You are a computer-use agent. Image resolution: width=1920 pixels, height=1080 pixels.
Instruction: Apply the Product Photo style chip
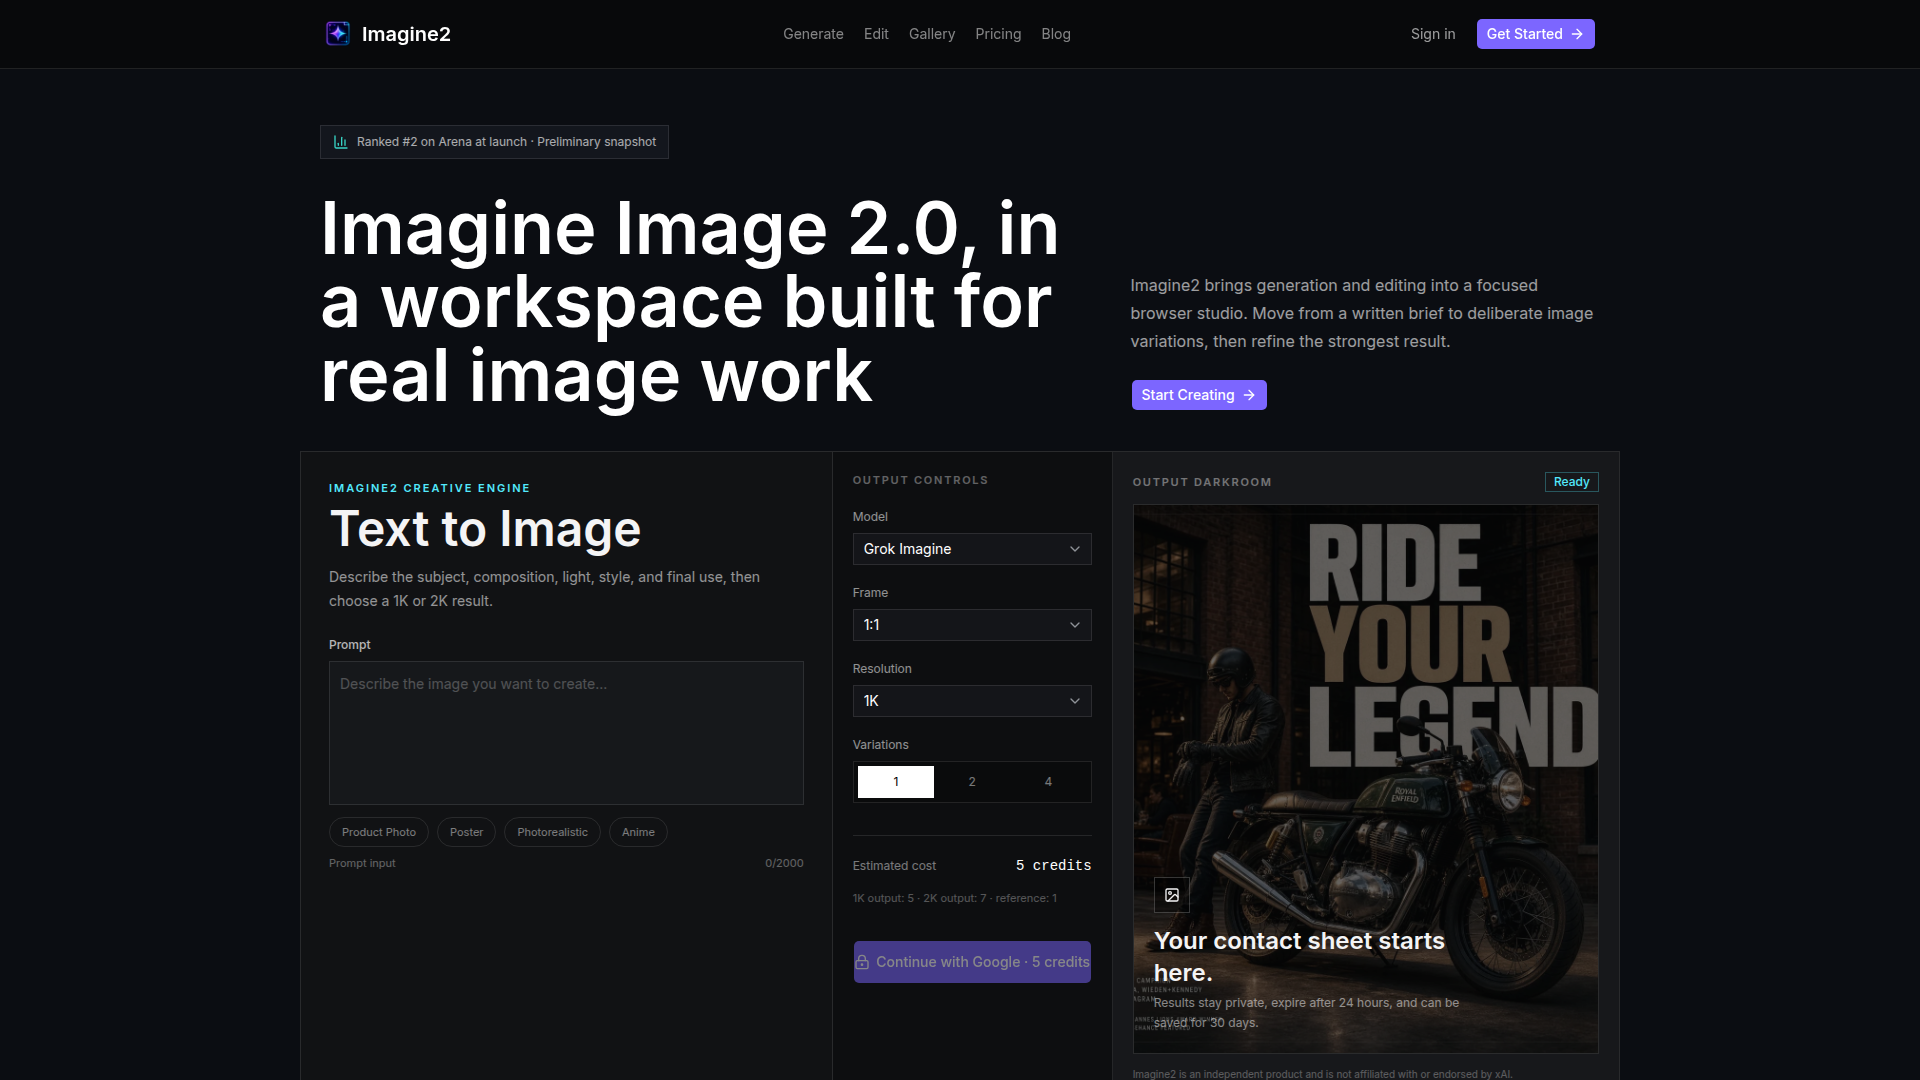tap(379, 832)
